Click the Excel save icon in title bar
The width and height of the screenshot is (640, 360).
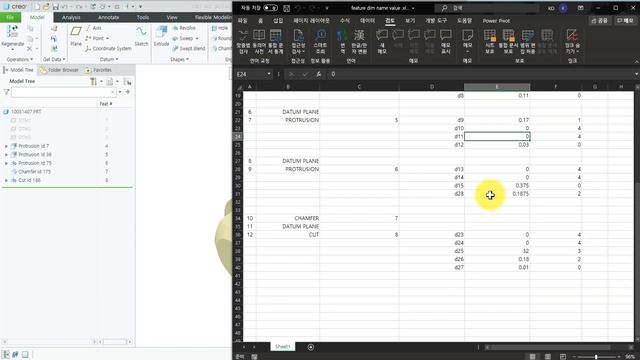point(287,8)
